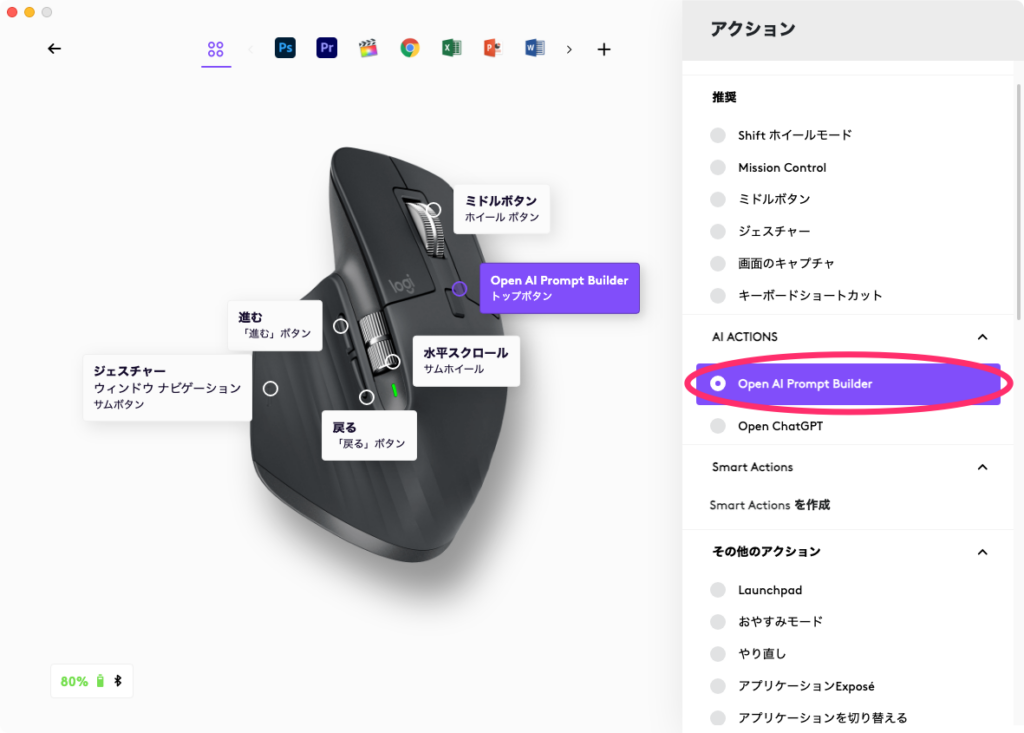Select the Photoshop app profile

tap(285, 48)
